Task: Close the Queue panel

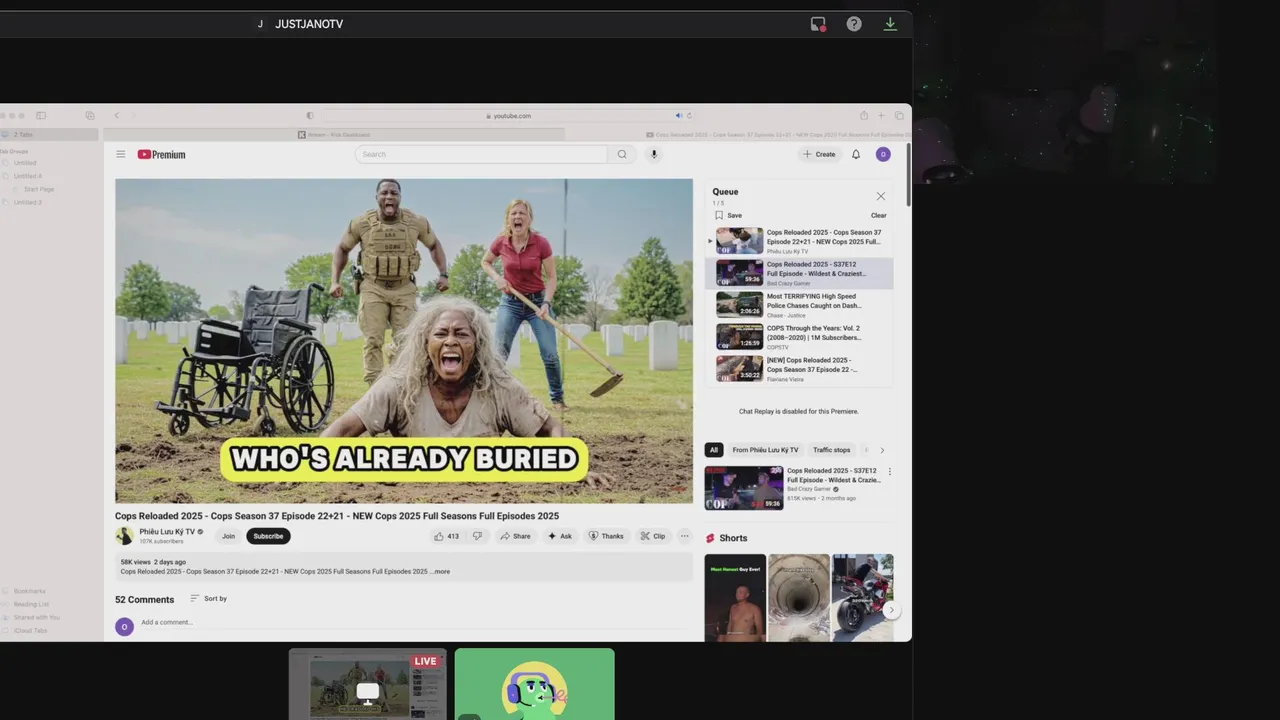Action: 881,196
